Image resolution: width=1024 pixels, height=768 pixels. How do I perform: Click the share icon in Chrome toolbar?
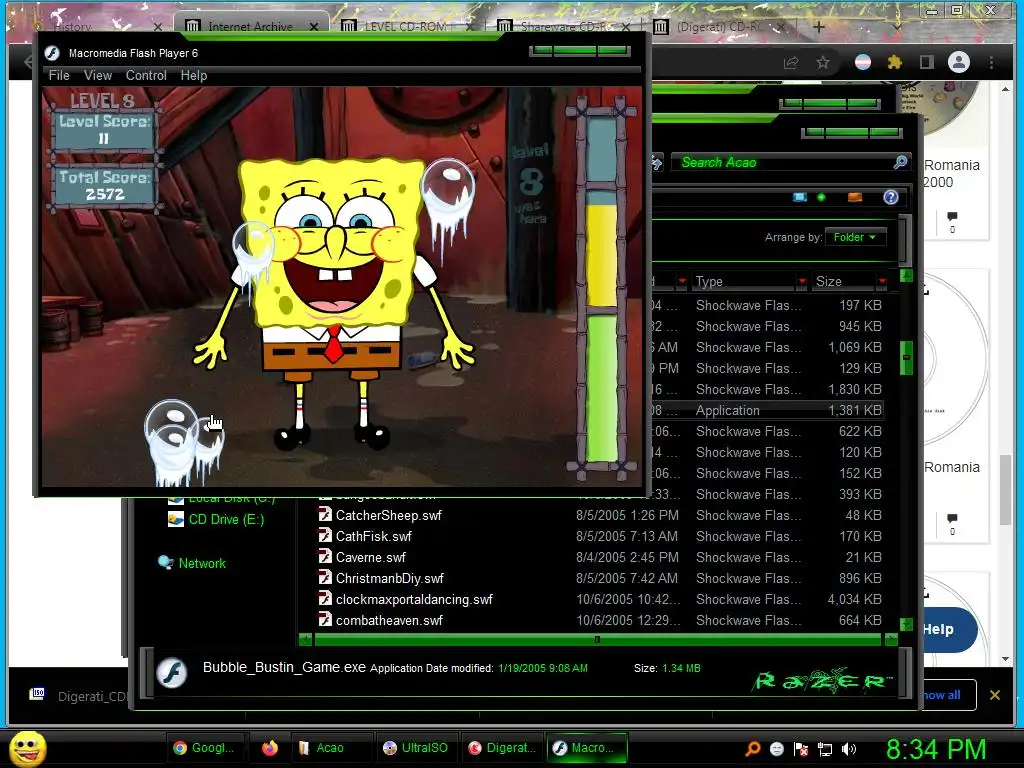[x=791, y=63]
